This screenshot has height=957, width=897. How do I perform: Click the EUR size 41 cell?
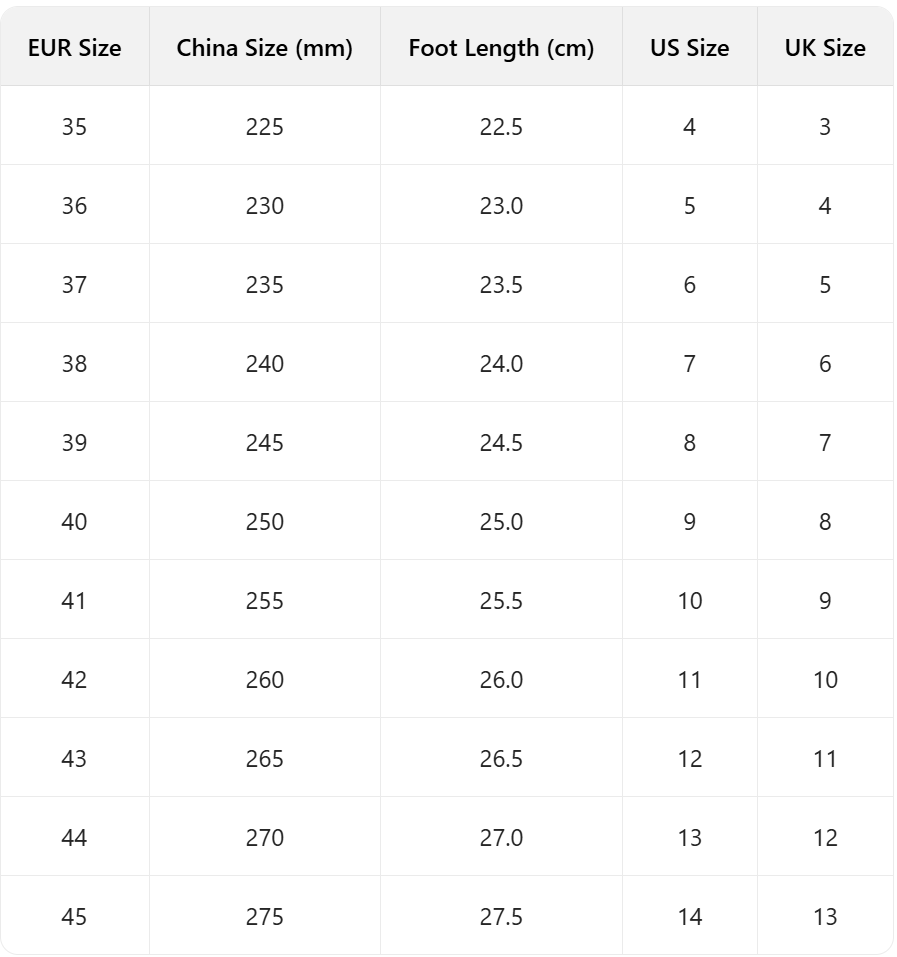[x=74, y=601]
